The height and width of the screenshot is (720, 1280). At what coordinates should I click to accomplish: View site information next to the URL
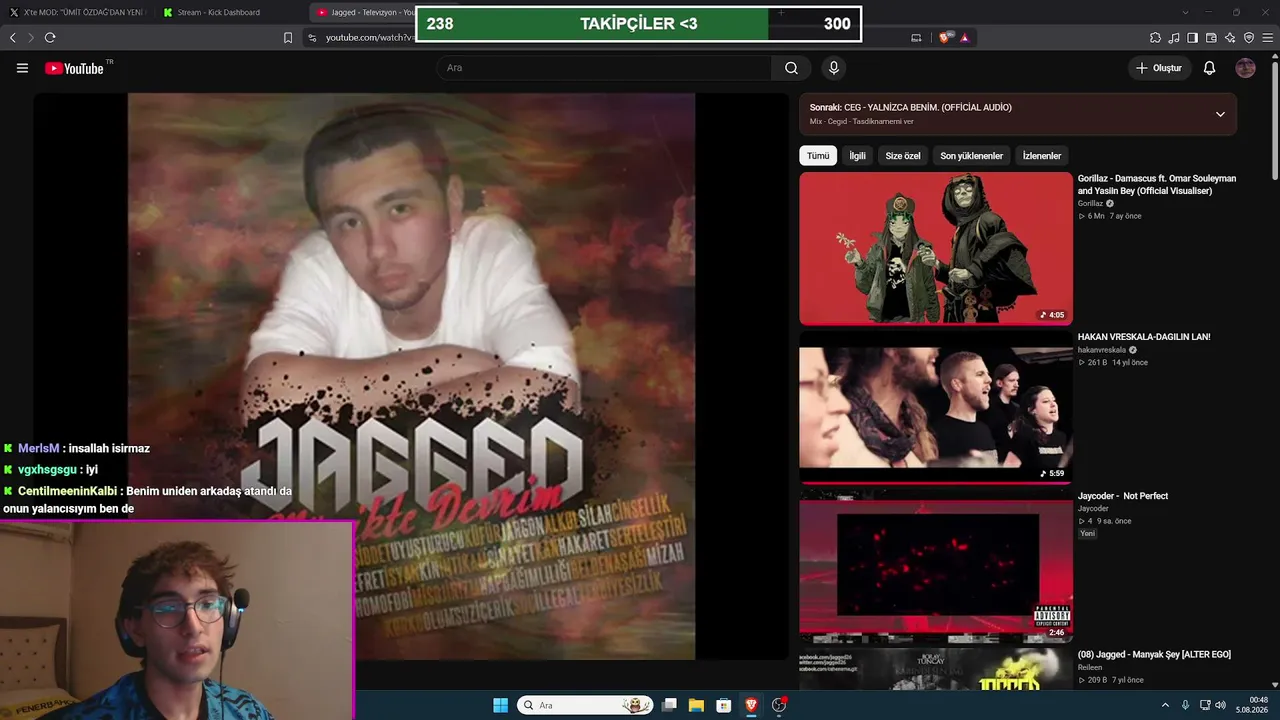click(312, 38)
